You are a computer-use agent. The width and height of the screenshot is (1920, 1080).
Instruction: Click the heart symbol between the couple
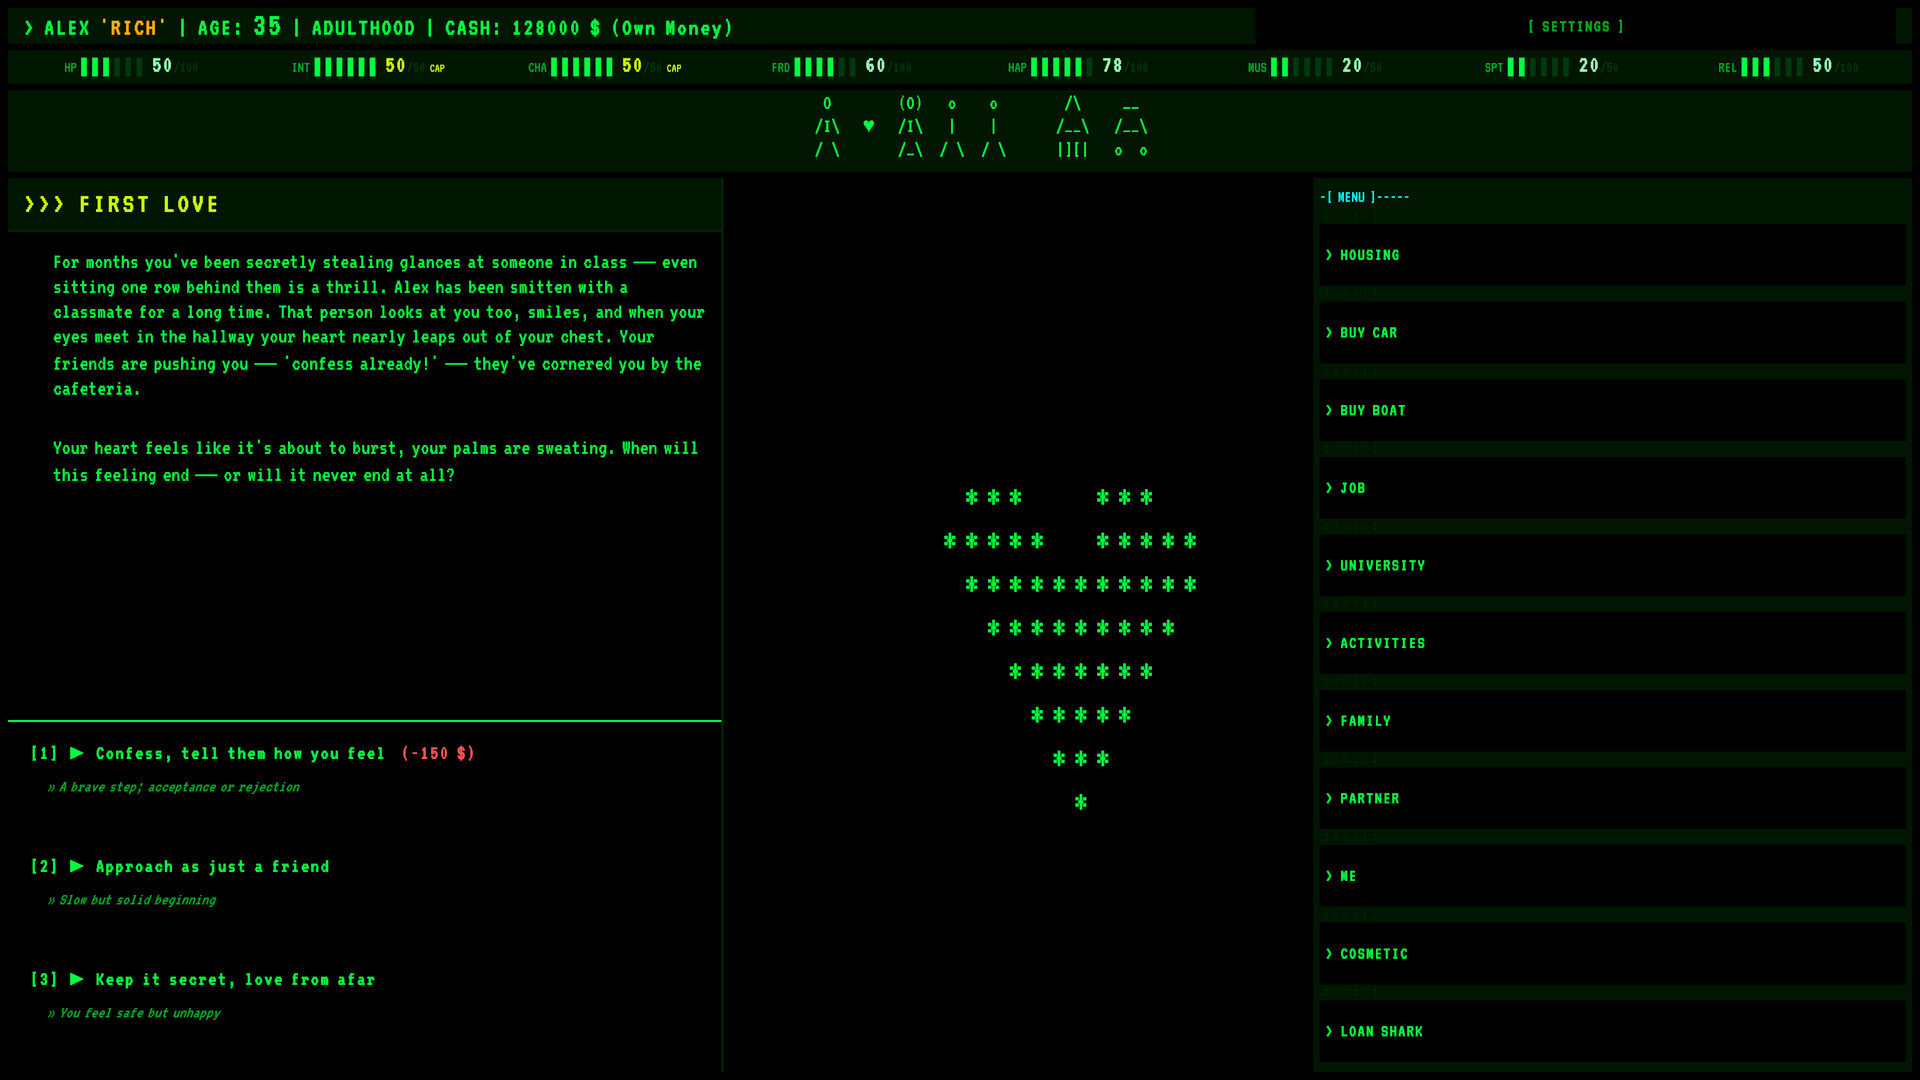[x=868, y=126]
